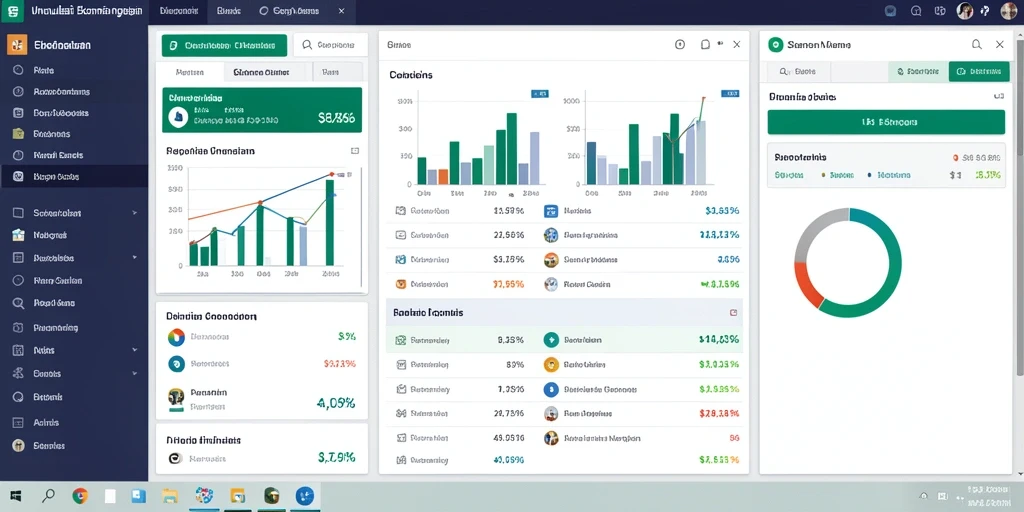Select the second tab in the top title bar
The width and height of the screenshot is (1024, 512).
pos(228,11)
